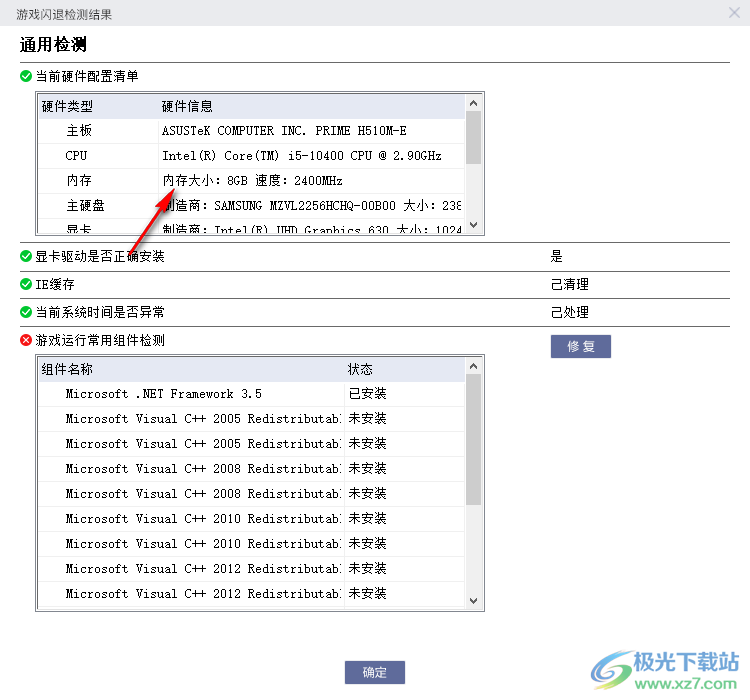Image resolution: width=750 pixels, height=700 pixels.
Task: Click the 显卡驱动是否正确安装 label
Action: point(99,256)
